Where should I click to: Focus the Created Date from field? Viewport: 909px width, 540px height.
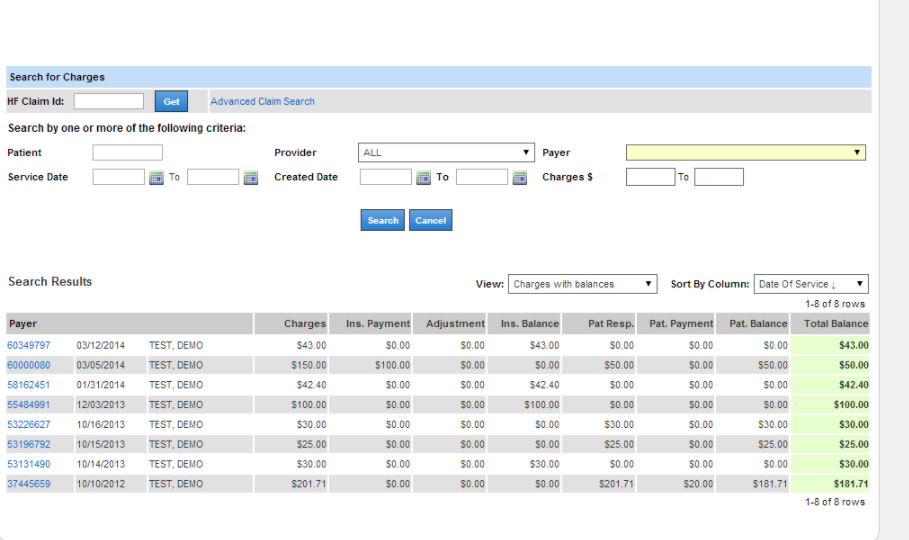tap(386, 177)
